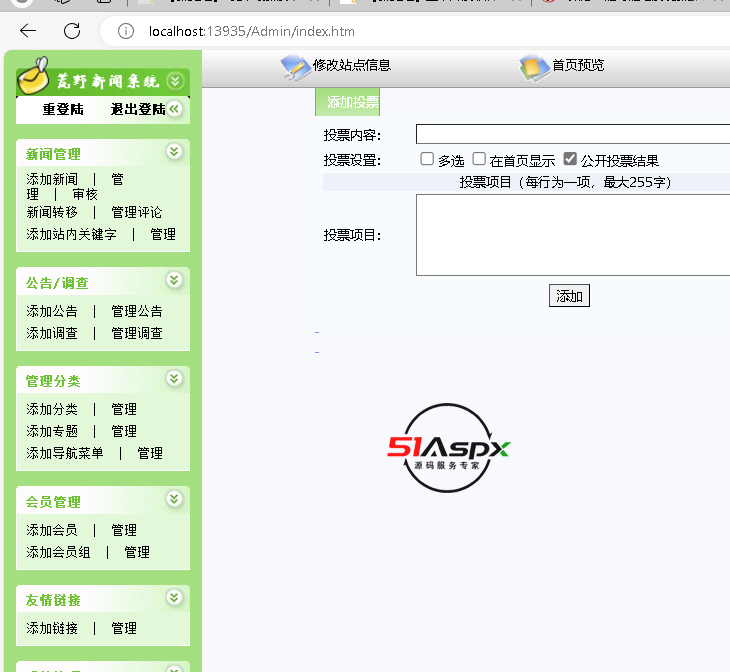Open 管理 next to 添加专题
Screen dimensions: 730x672
tap(124, 431)
